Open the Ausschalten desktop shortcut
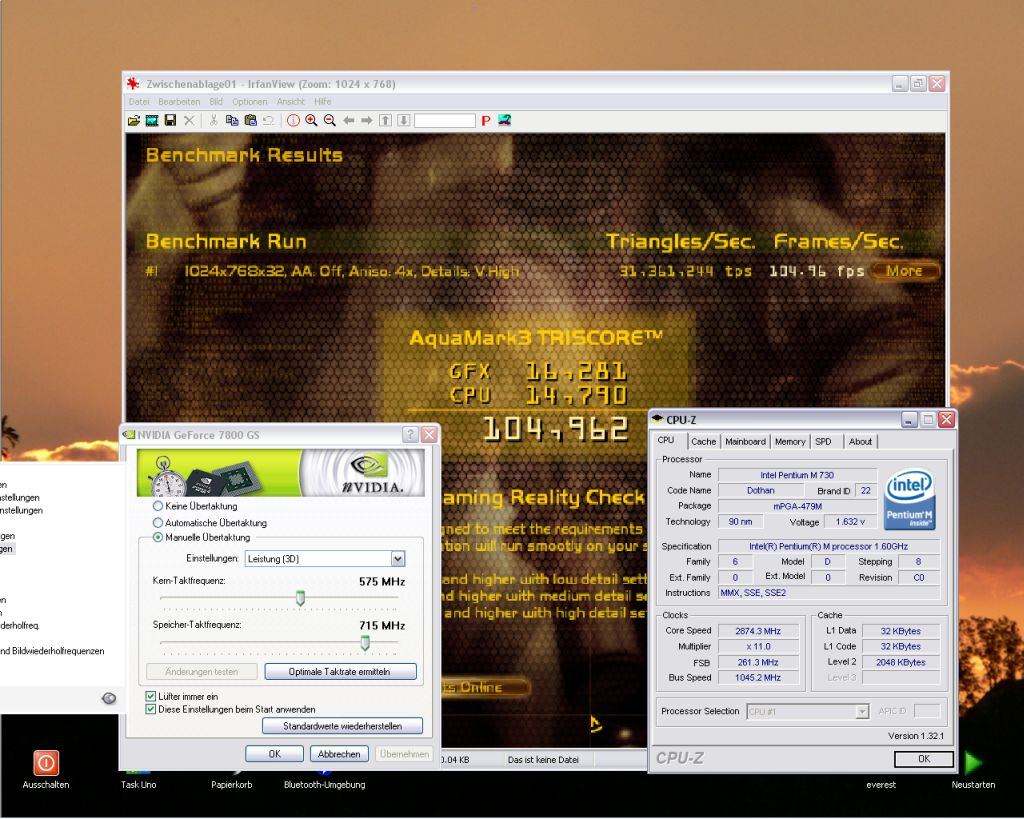This screenshot has width=1024, height=819. 46,769
